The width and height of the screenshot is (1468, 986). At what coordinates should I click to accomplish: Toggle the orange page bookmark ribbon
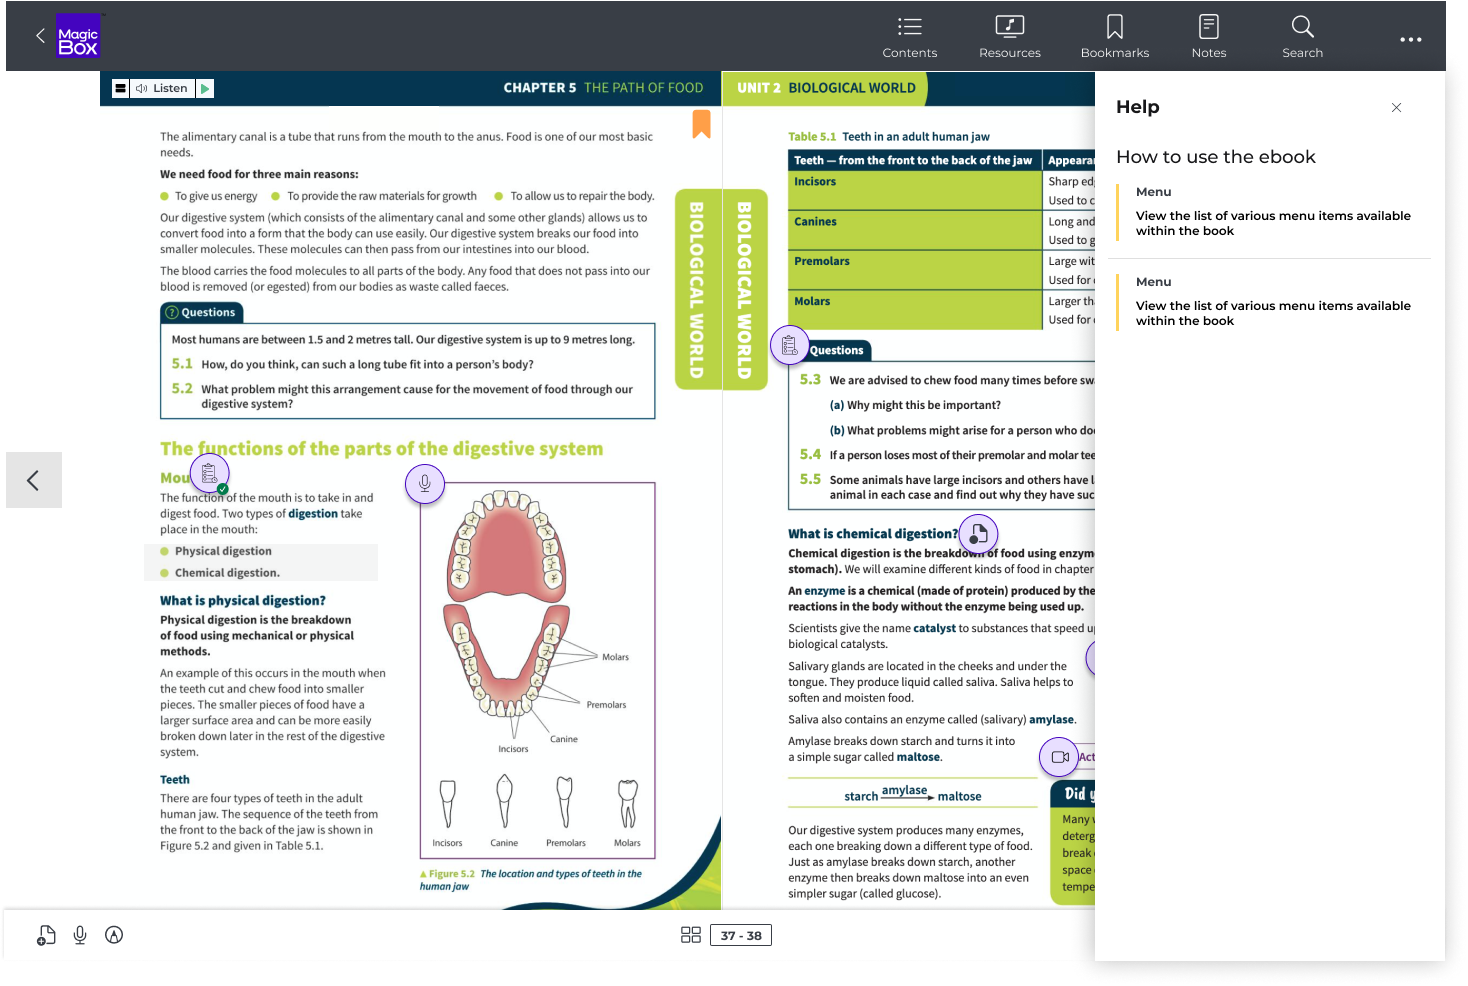tap(702, 124)
